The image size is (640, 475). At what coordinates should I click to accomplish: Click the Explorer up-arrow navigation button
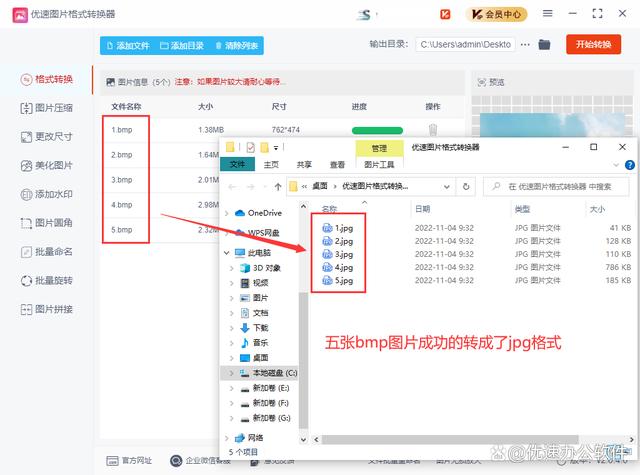click(278, 187)
